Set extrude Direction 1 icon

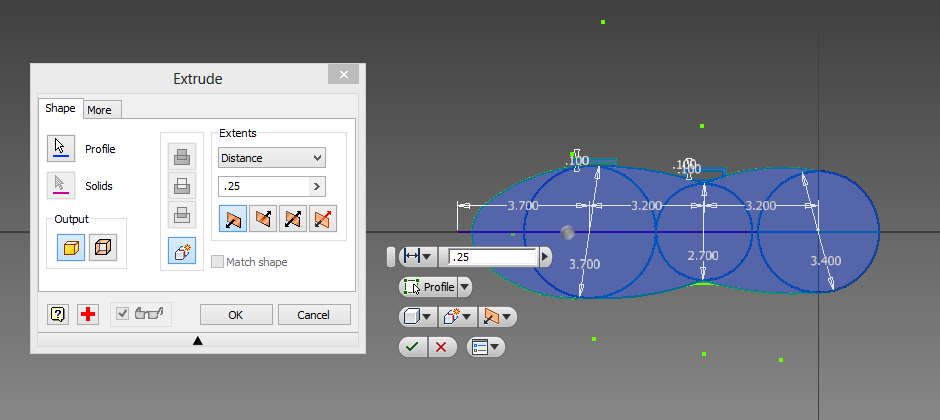point(233,218)
